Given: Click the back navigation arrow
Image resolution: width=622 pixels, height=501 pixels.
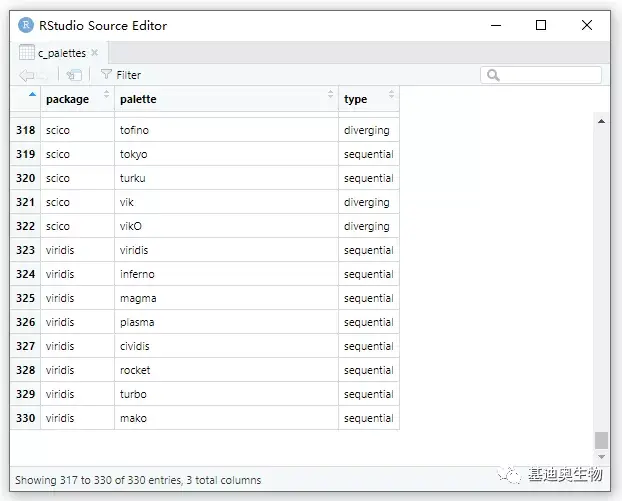Looking at the screenshot, I should [x=25, y=75].
